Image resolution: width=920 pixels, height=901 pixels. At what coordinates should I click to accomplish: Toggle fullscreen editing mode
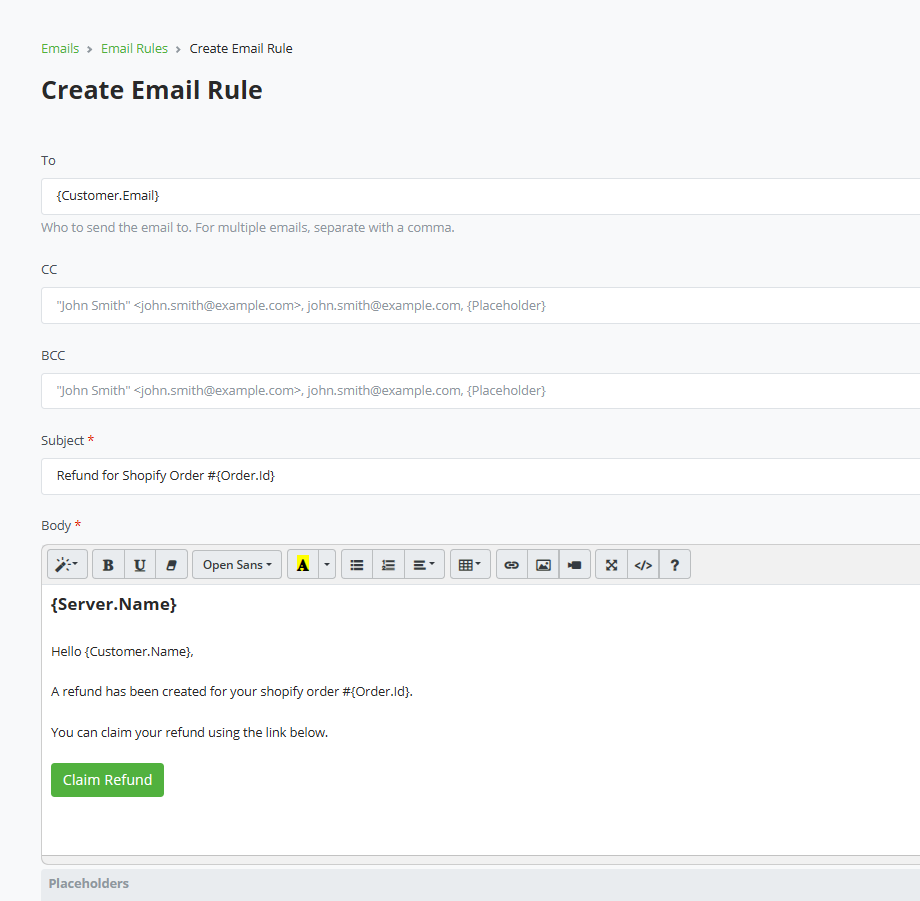[611, 564]
